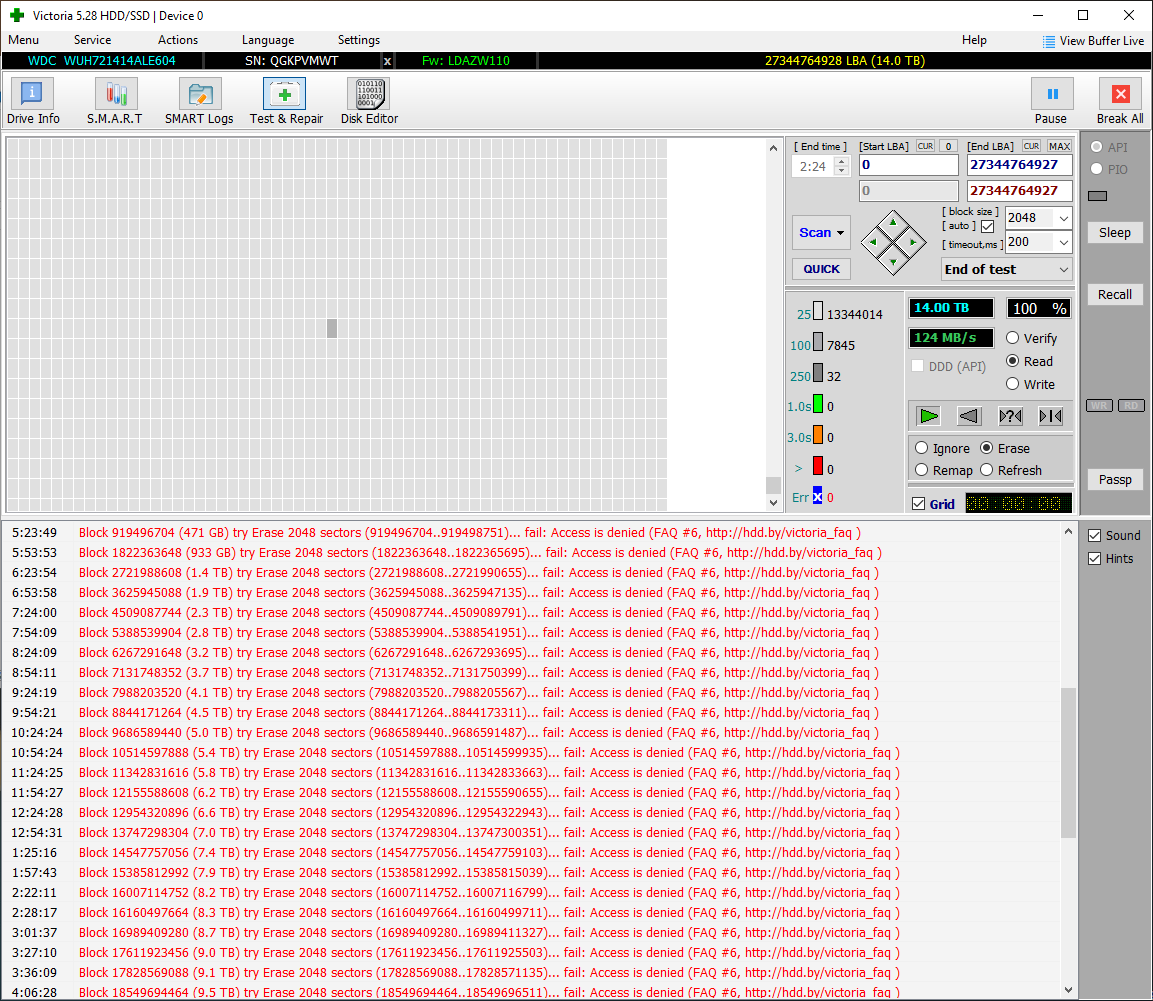1153x1001 pixels.
Task: Open the Language menu
Action: (x=268, y=40)
